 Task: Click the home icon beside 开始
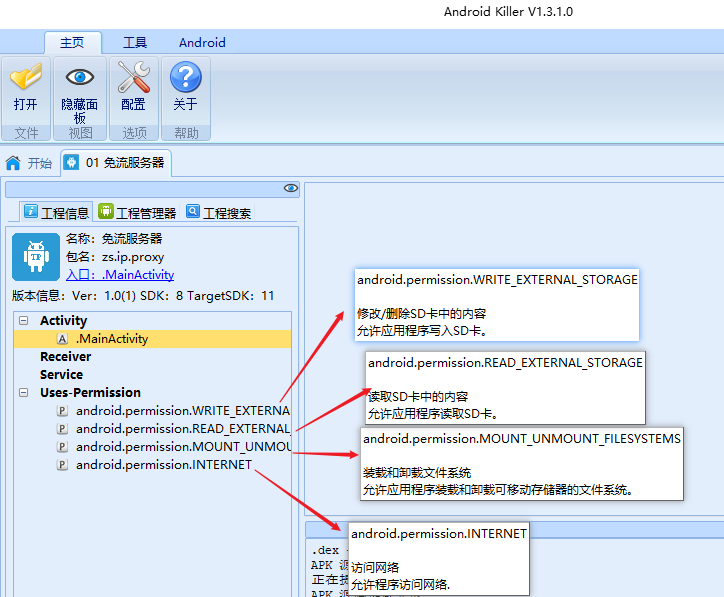click(13, 163)
